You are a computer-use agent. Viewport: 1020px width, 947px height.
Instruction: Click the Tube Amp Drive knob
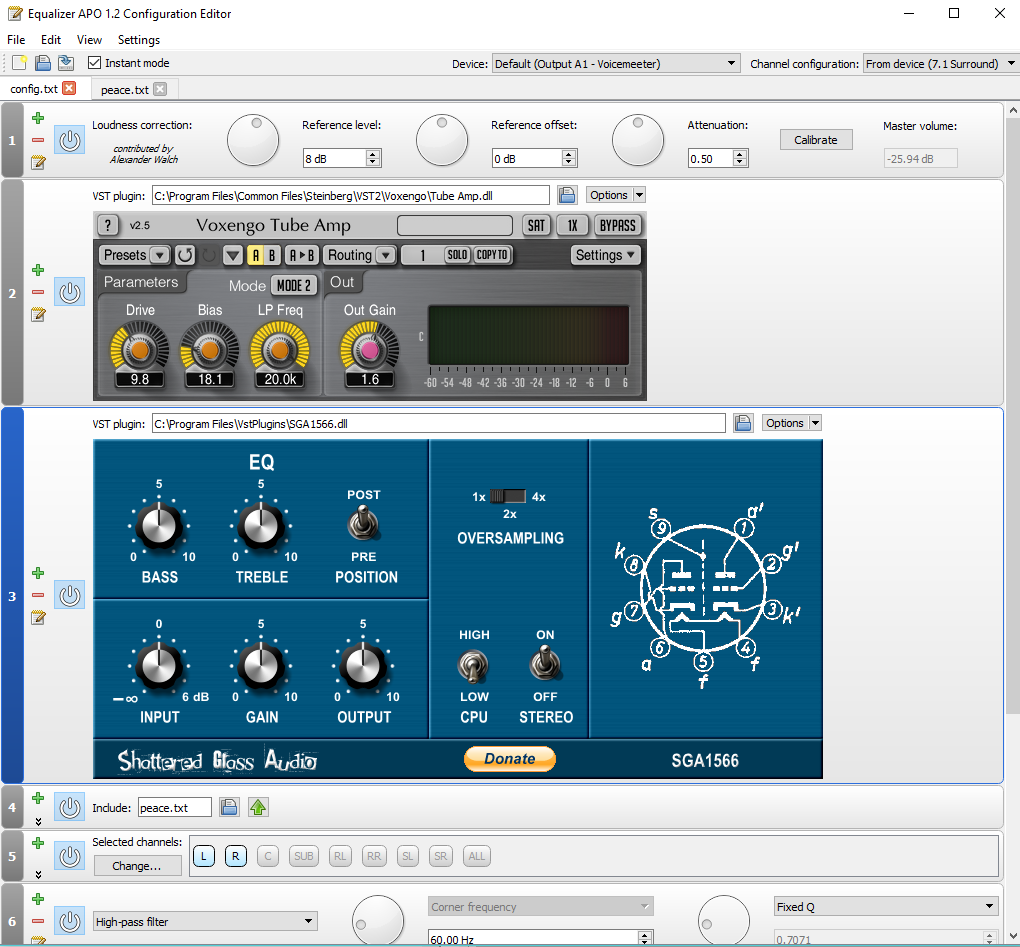pyautogui.click(x=140, y=351)
